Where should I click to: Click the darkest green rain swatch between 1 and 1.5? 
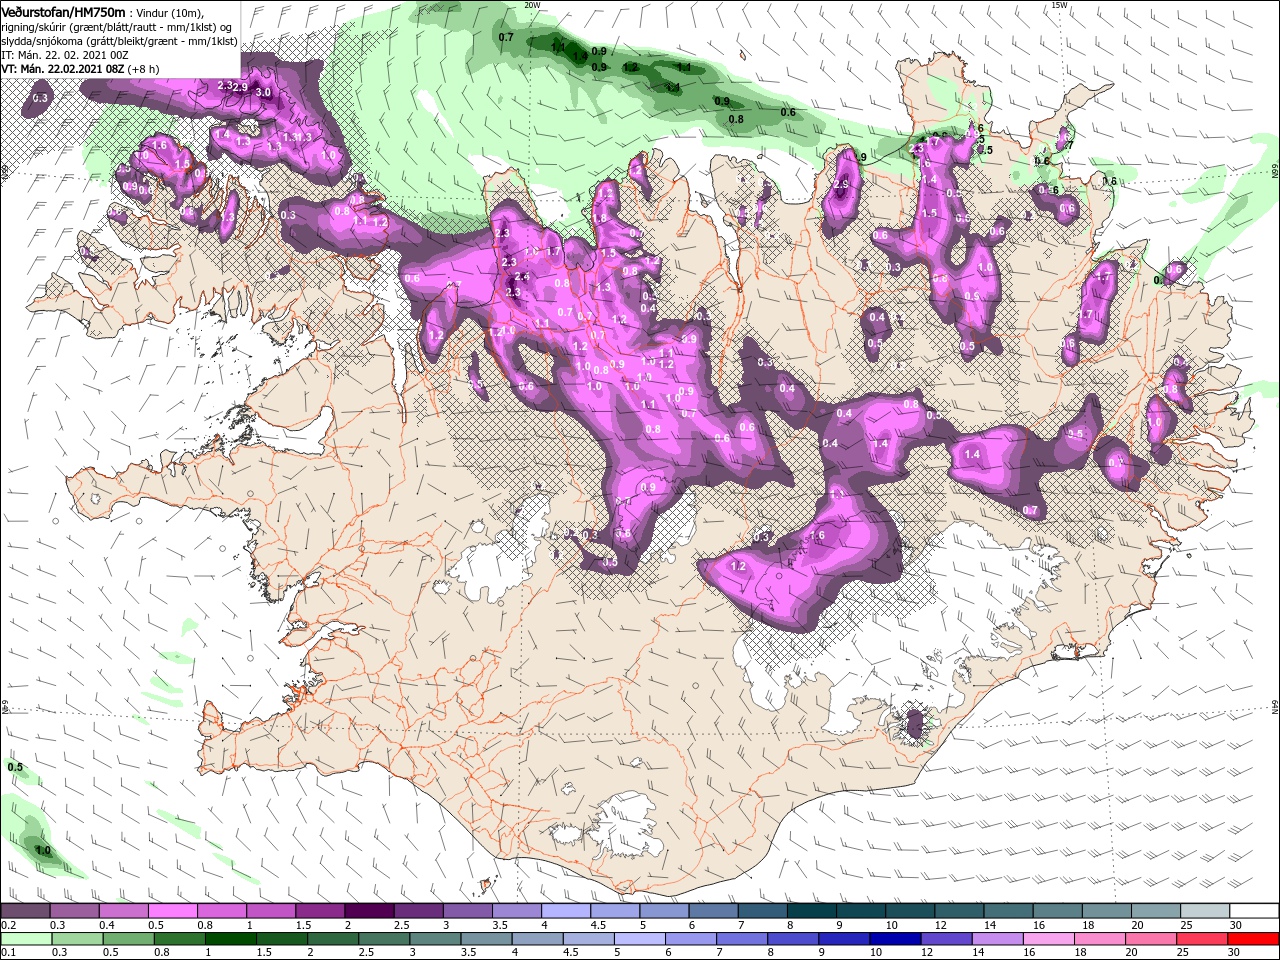tap(230, 939)
